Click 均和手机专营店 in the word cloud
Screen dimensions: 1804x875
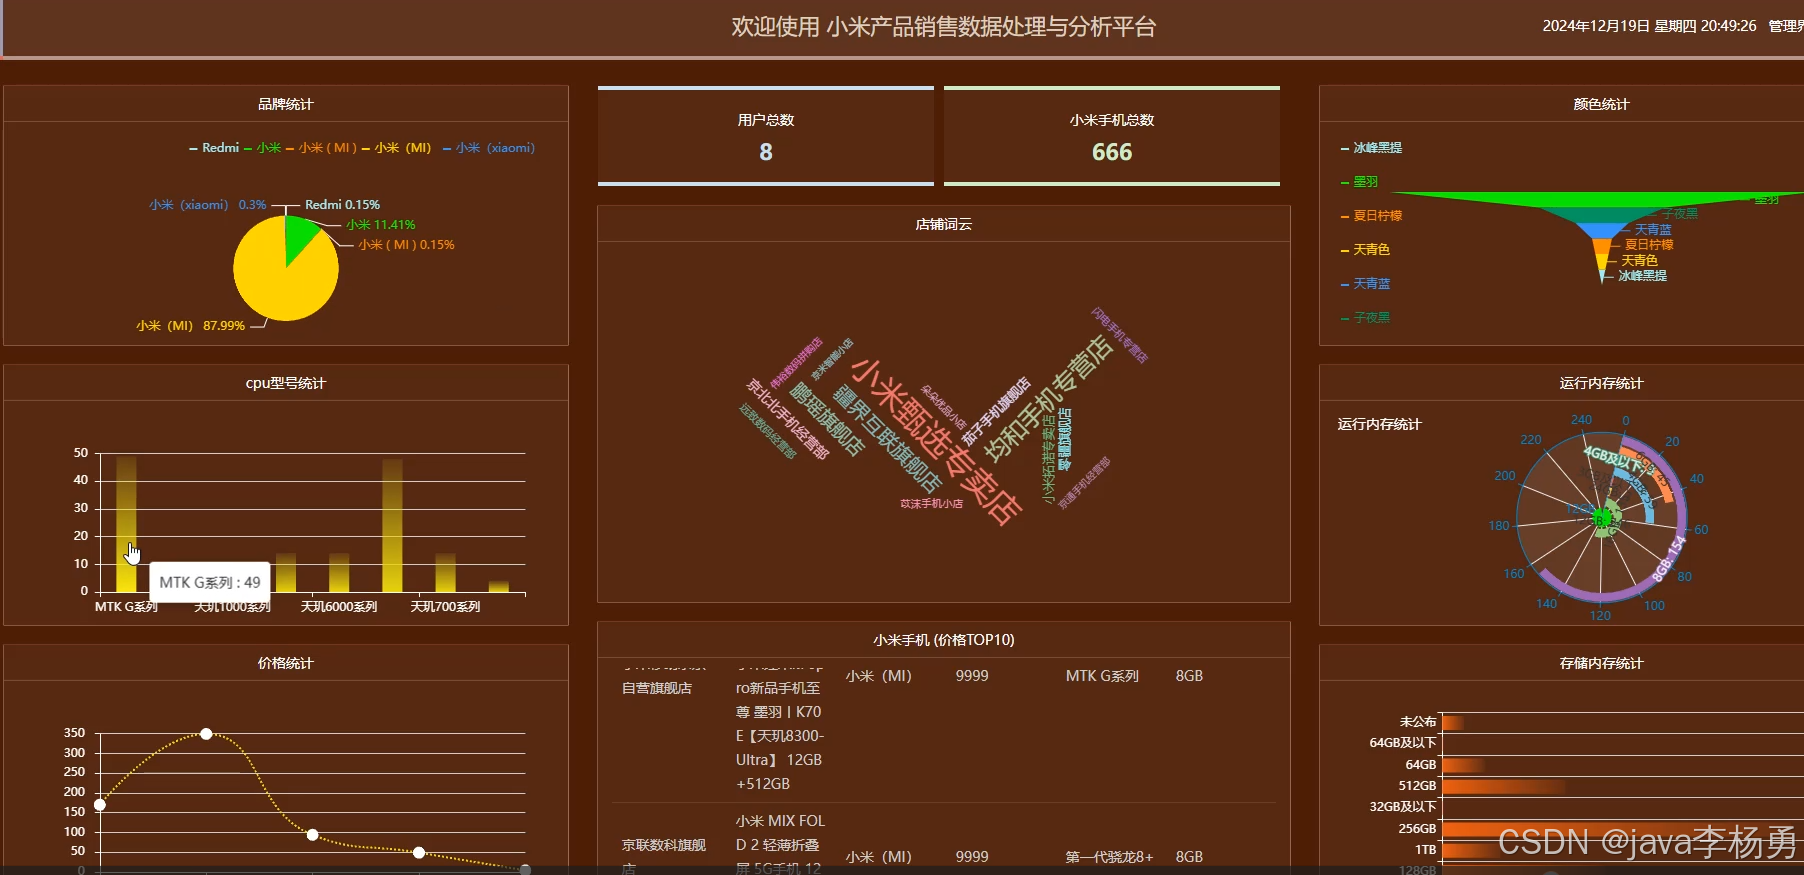pos(1048,398)
